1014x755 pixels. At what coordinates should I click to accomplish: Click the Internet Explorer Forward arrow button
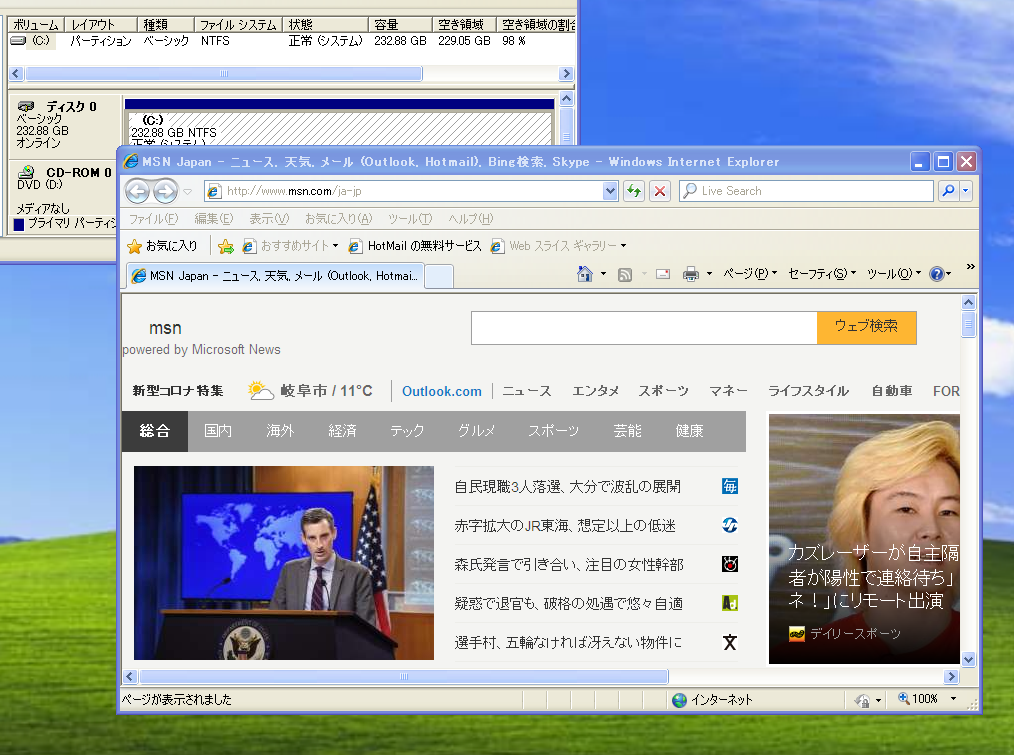pos(166,191)
